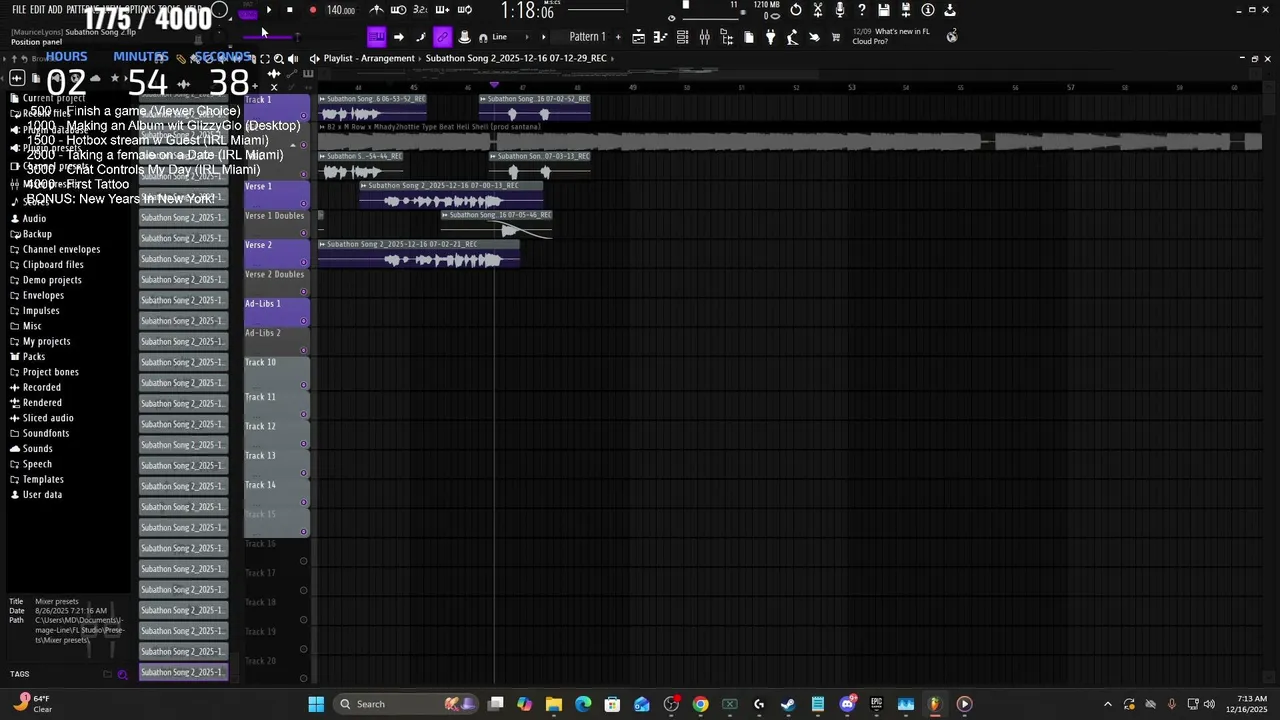Open Windows Start button on taskbar
The height and width of the screenshot is (720, 1280).
pyautogui.click(x=316, y=704)
